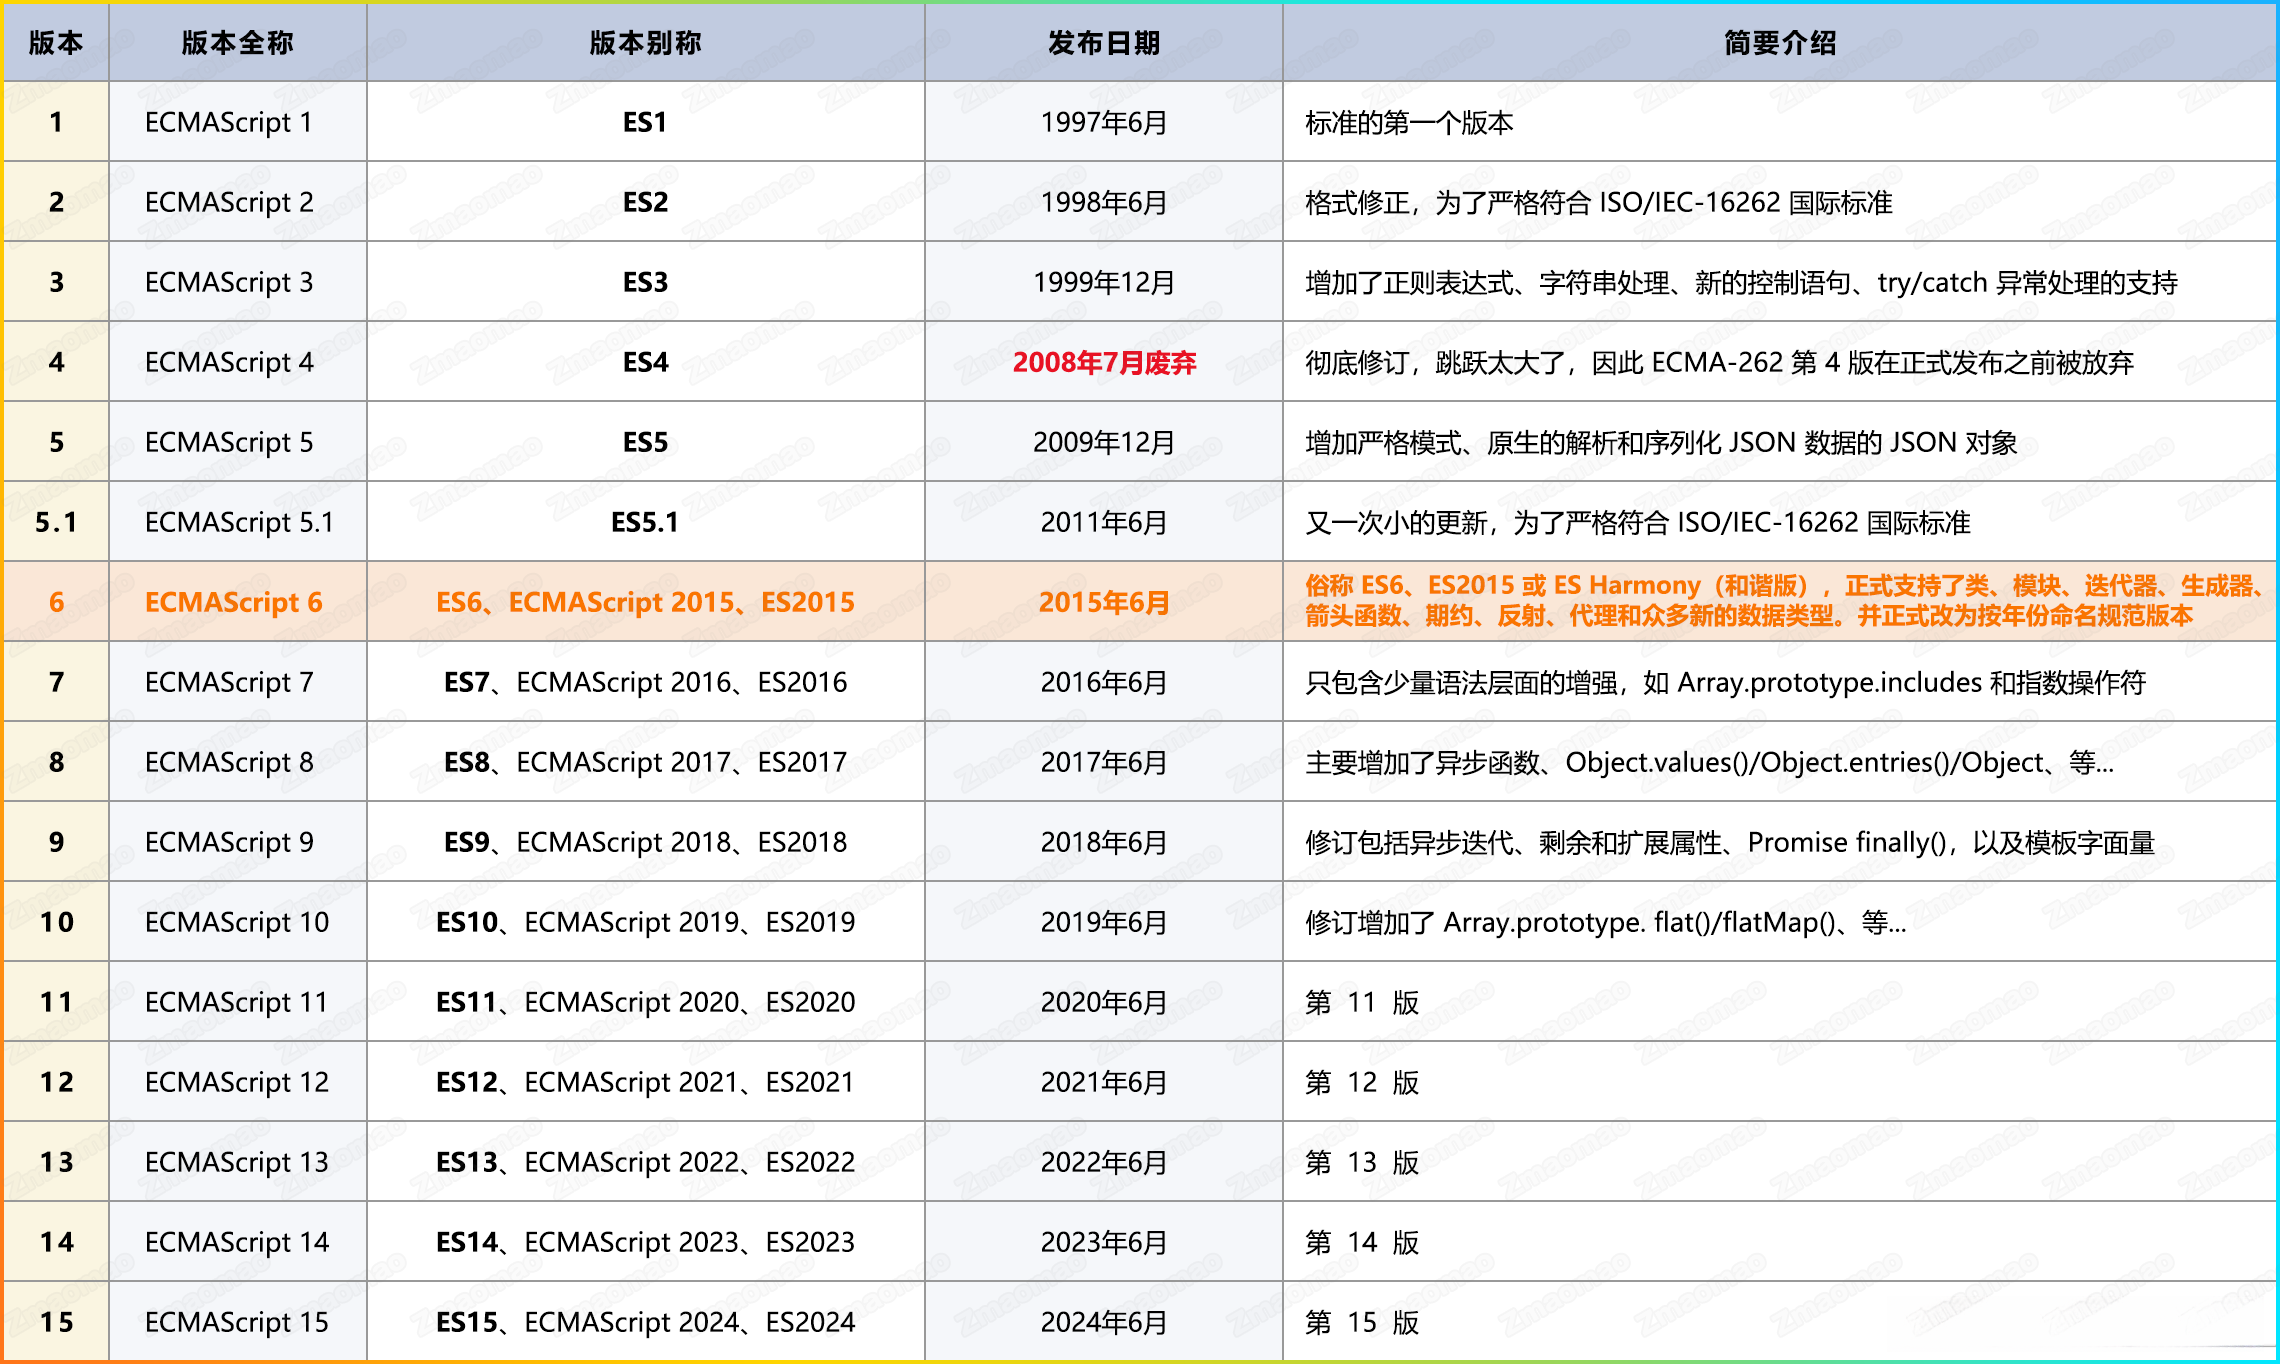Select the ES5.1 alias cell

tap(645, 522)
